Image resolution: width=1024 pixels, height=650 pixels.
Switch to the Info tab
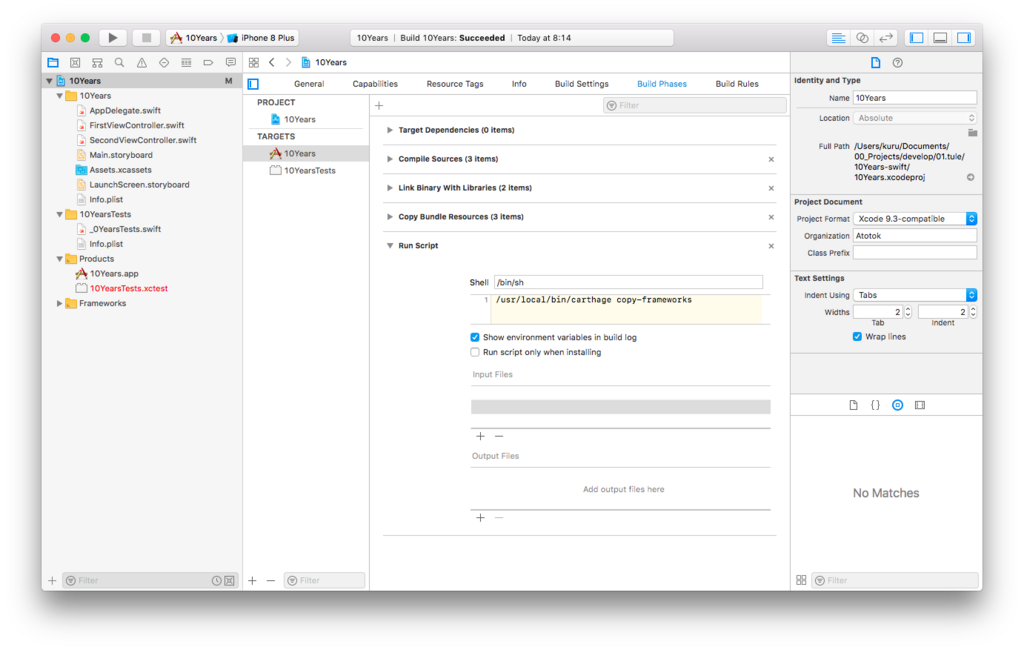pyautogui.click(x=519, y=84)
